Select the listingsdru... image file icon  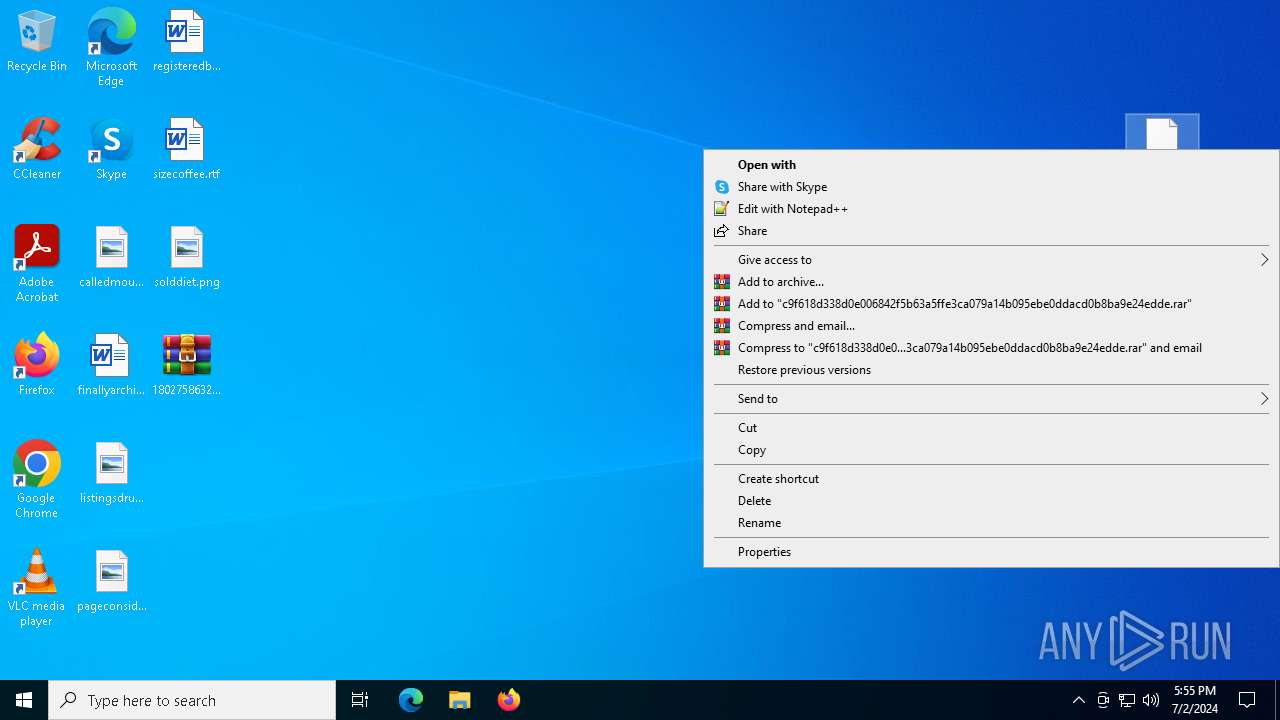coord(111,473)
